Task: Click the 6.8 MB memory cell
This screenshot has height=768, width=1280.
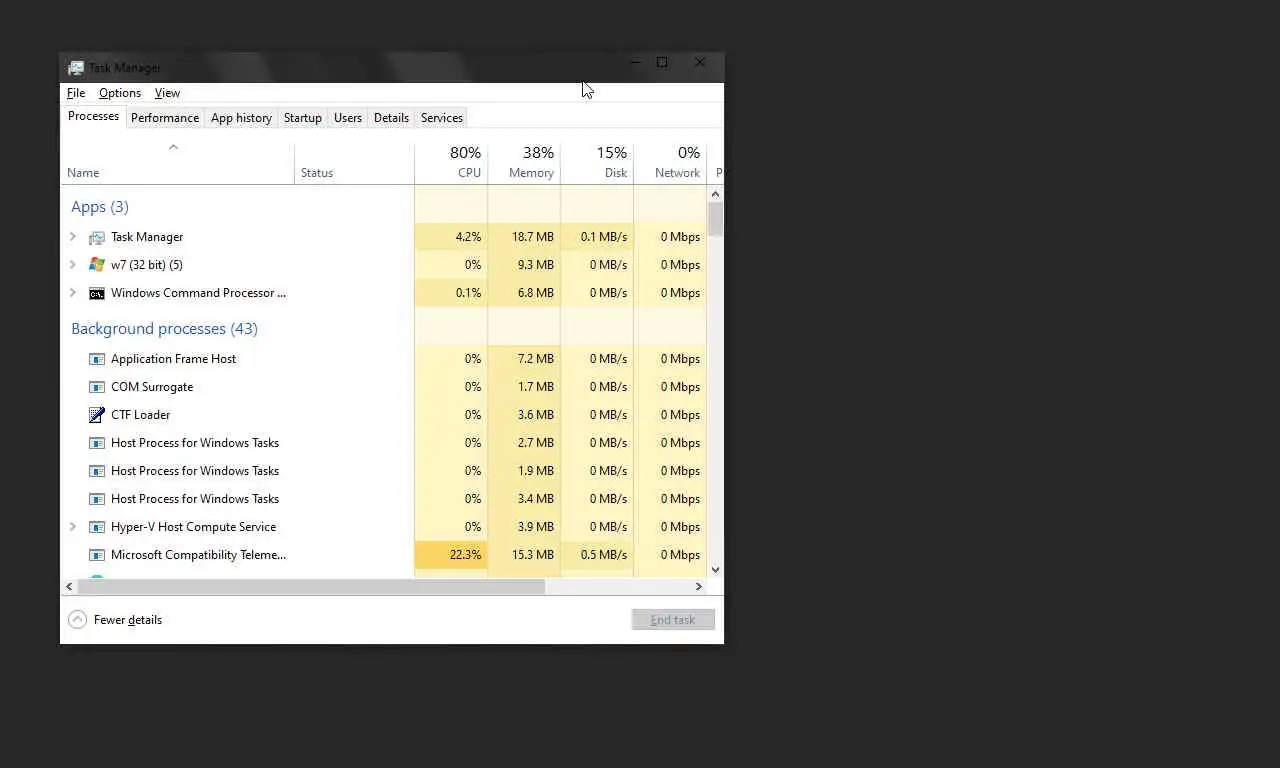Action: (524, 293)
